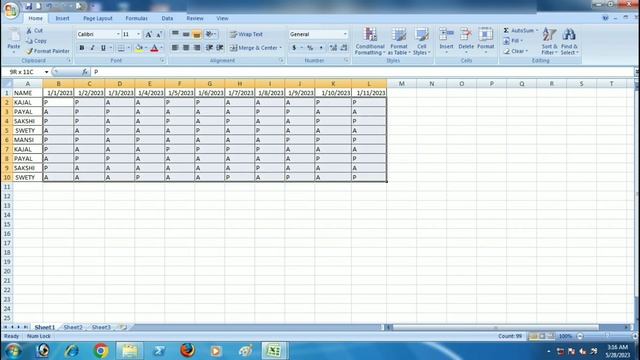Viewport: 640px width, 360px height.
Task: Set Bottom Align for cells
Action: 197,34
